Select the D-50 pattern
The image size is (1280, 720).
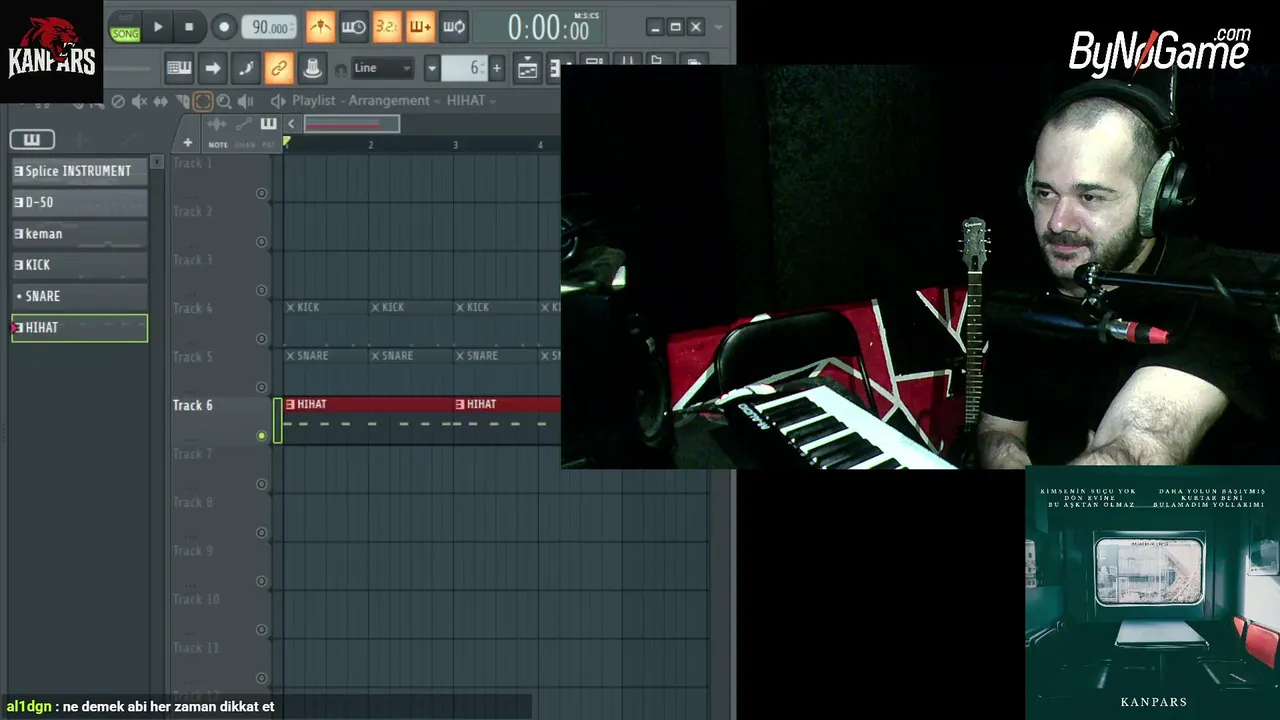pos(79,202)
